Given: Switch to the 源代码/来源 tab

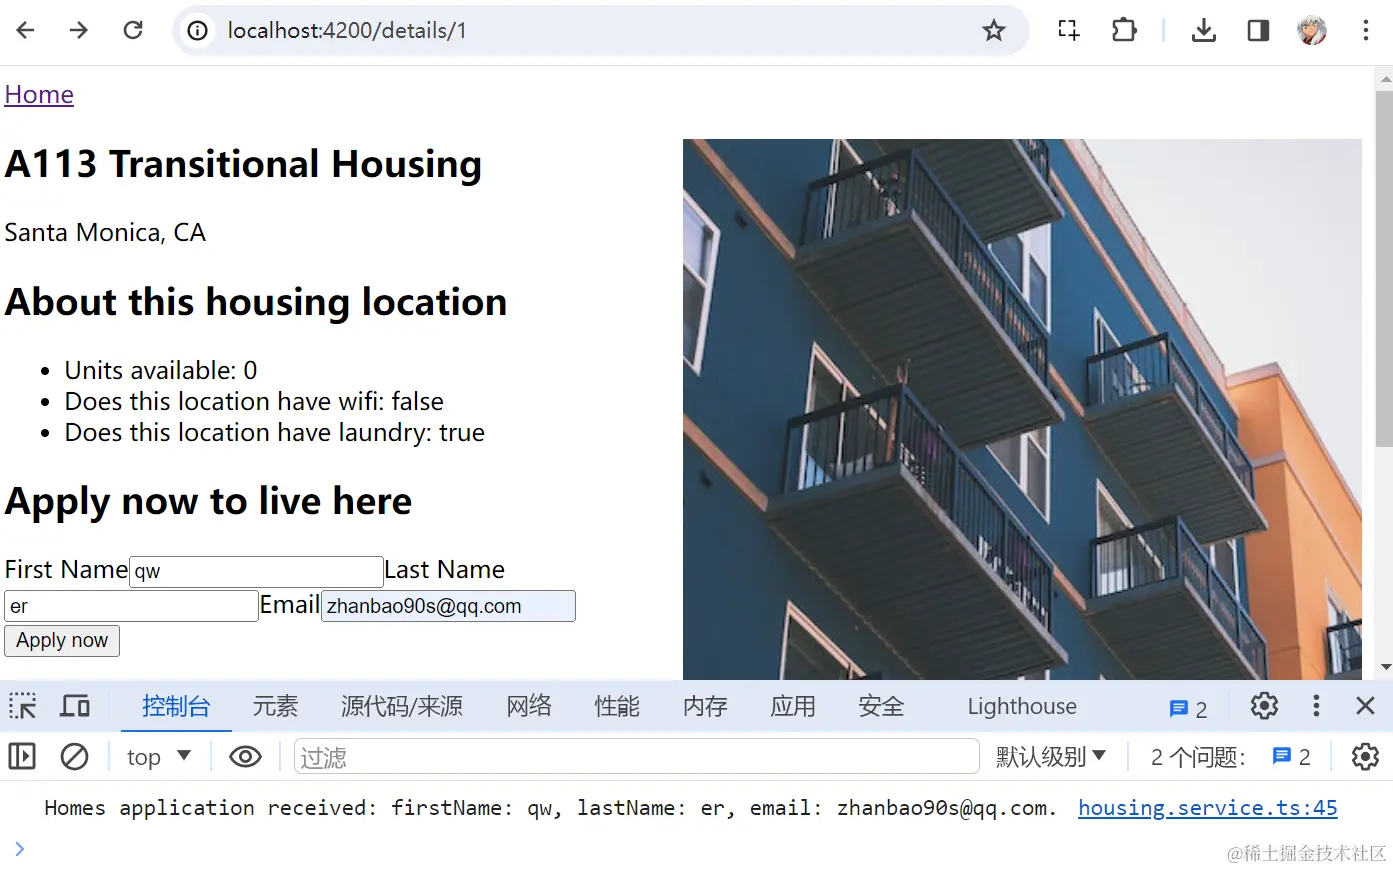Looking at the screenshot, I should 402,706.
